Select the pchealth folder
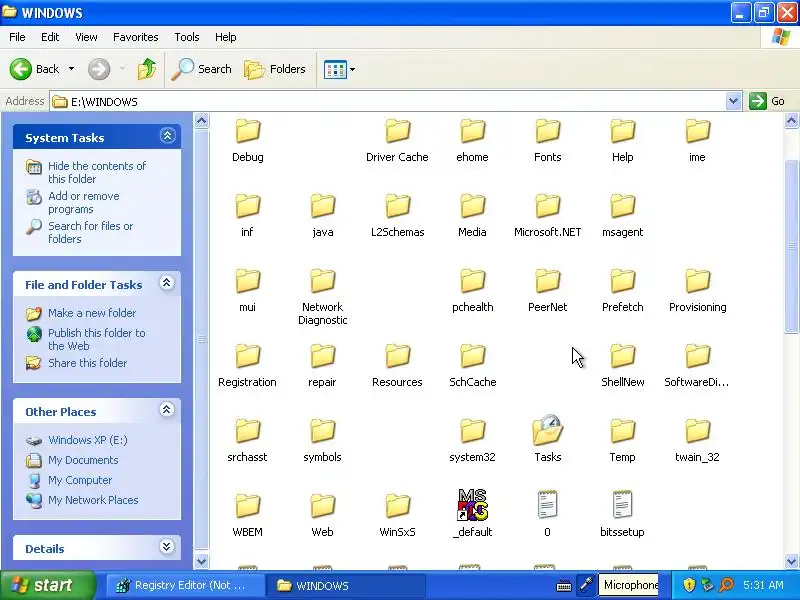The height and width of the screenshot is (600, 800). [472, 291]
